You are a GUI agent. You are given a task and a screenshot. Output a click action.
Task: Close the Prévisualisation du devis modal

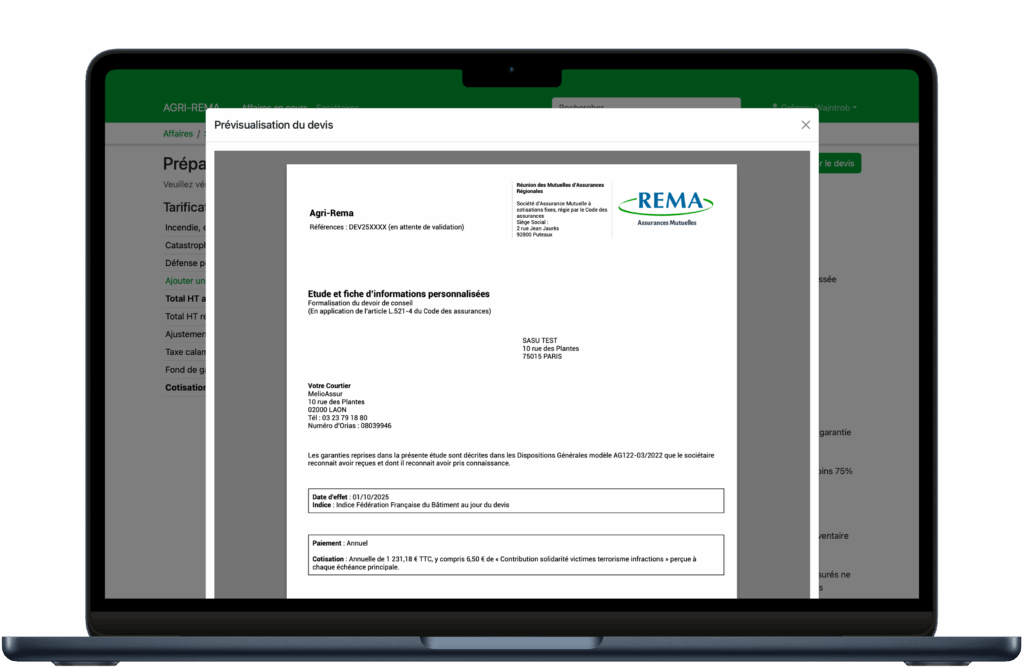[x=805, y=125]
